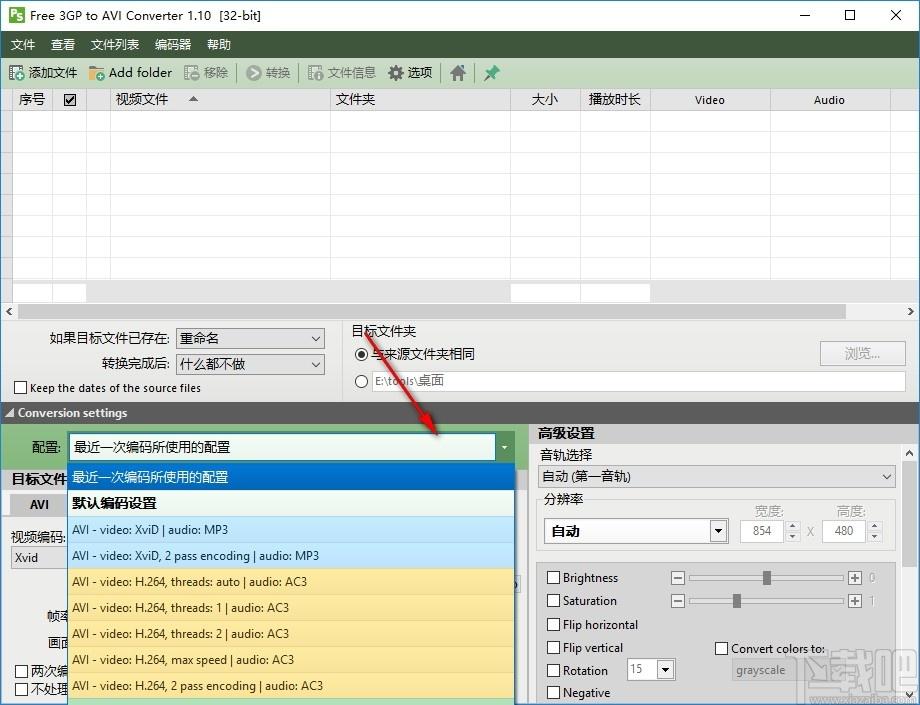Click Saturation plus icon
The width and height of the screenshot is (920, 705).
(x=855, y=601)
